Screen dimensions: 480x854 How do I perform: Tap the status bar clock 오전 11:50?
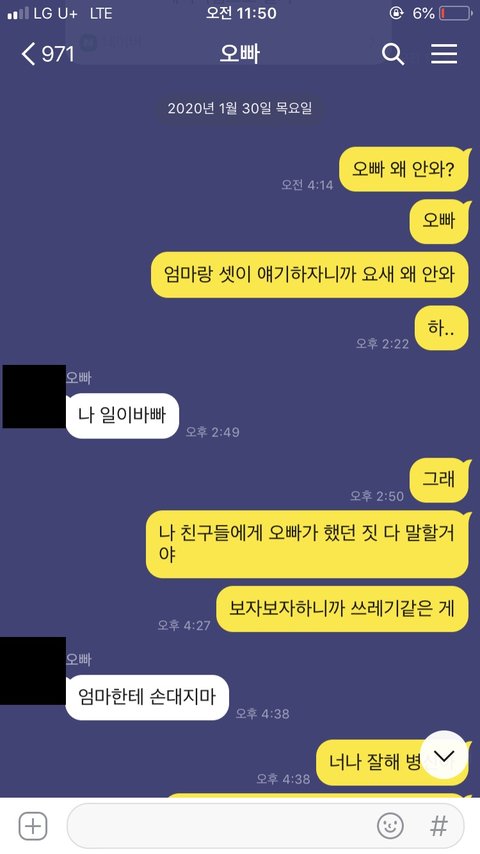(241, 13)
